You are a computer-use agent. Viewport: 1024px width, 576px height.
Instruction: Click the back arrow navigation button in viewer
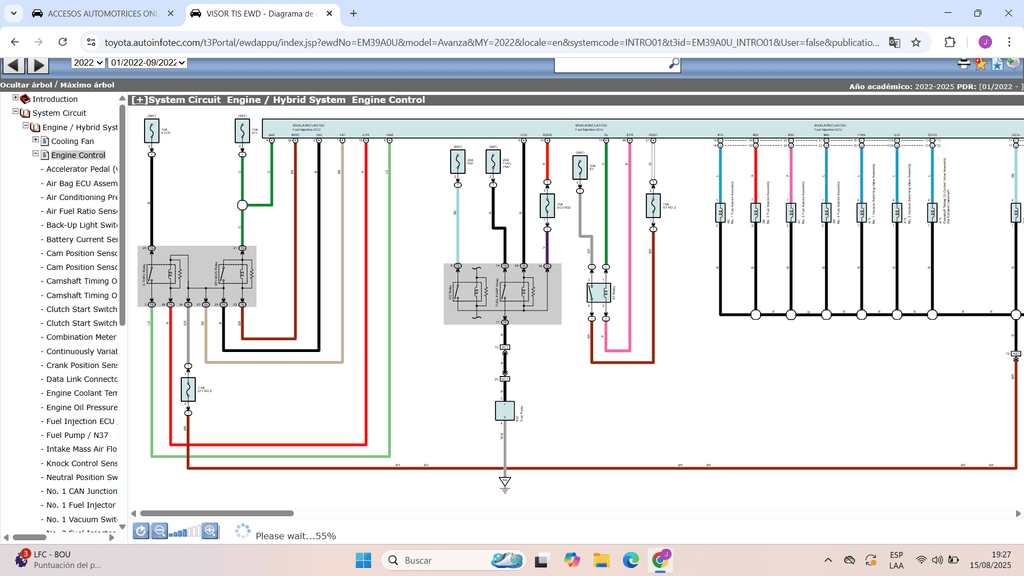[x=14, y=64]
